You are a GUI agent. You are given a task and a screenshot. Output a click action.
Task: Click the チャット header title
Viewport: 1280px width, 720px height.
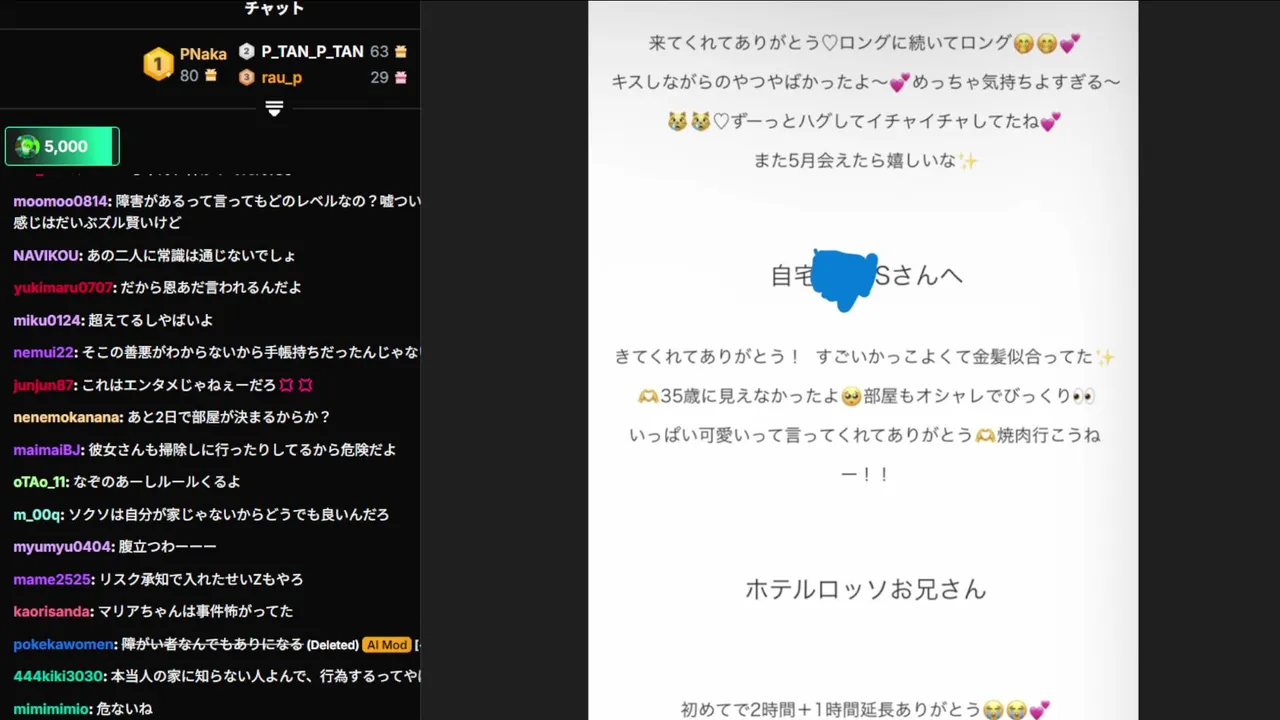coord(274,9)
